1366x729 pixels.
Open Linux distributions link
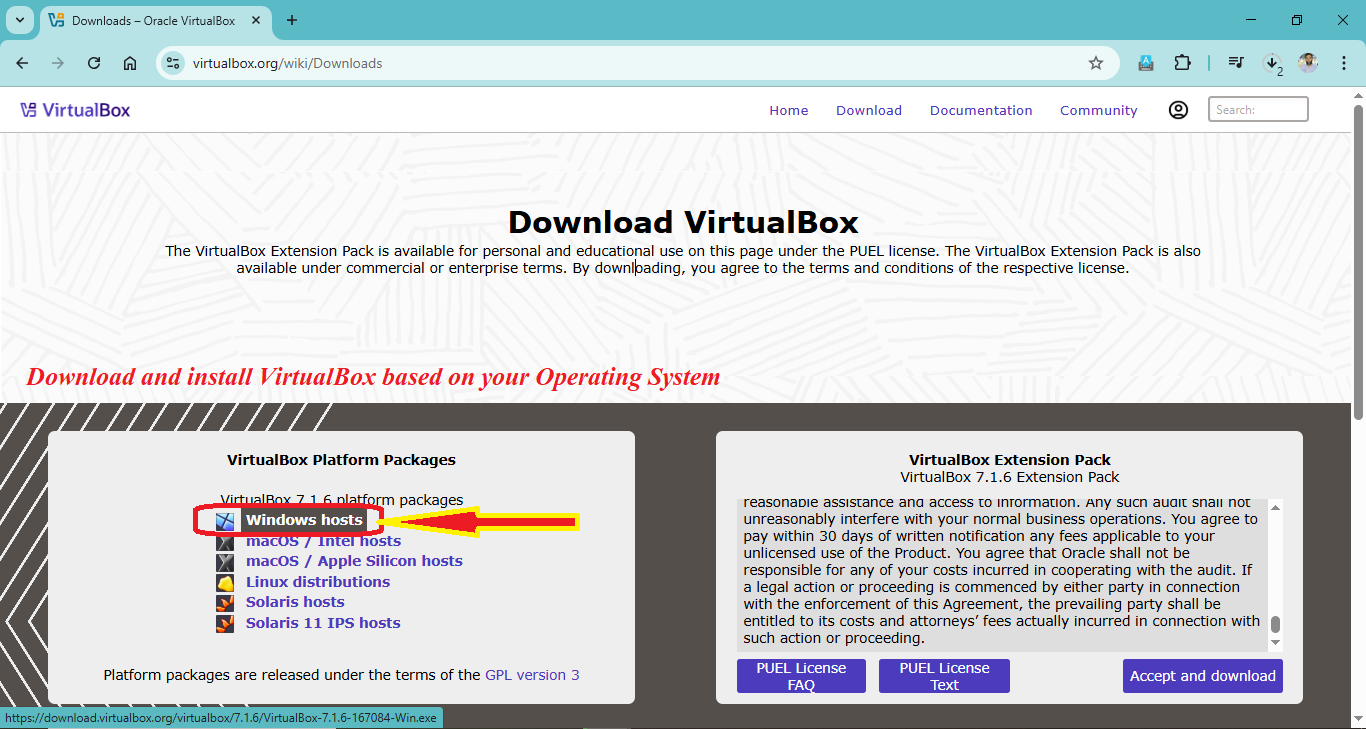coord(318,582)
